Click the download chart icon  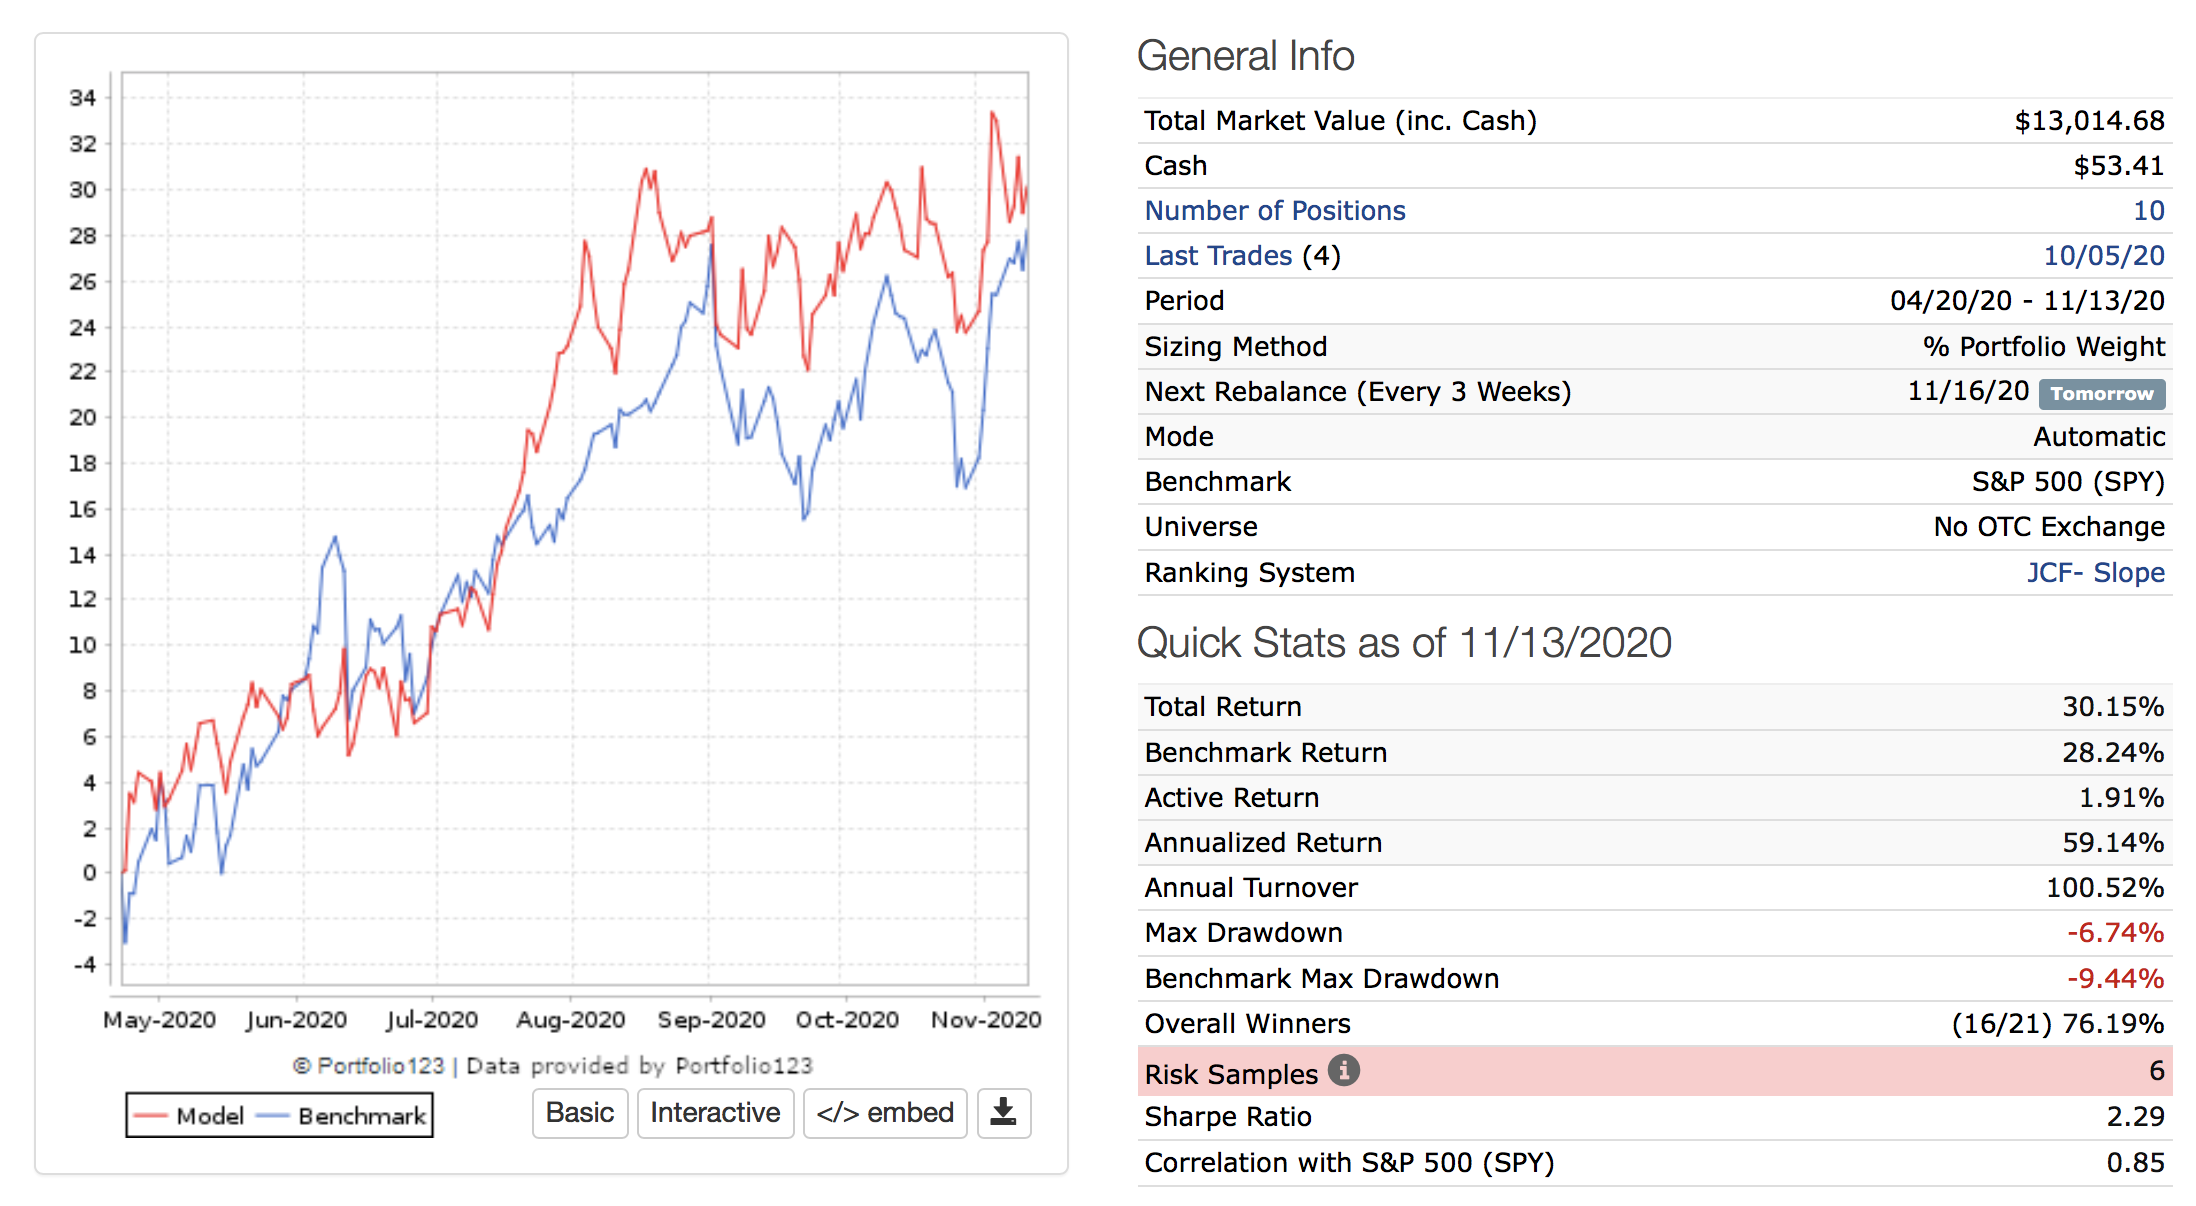tap(1003, 1113)
